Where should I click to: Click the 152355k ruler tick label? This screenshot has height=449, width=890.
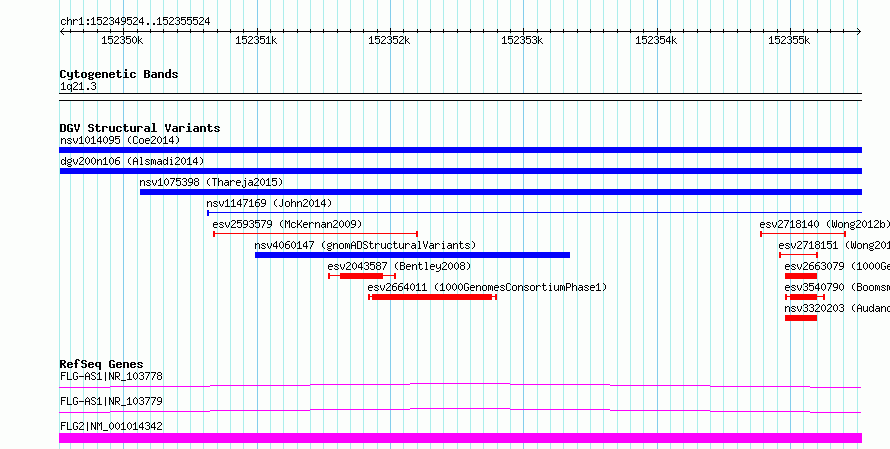point(789,40)
